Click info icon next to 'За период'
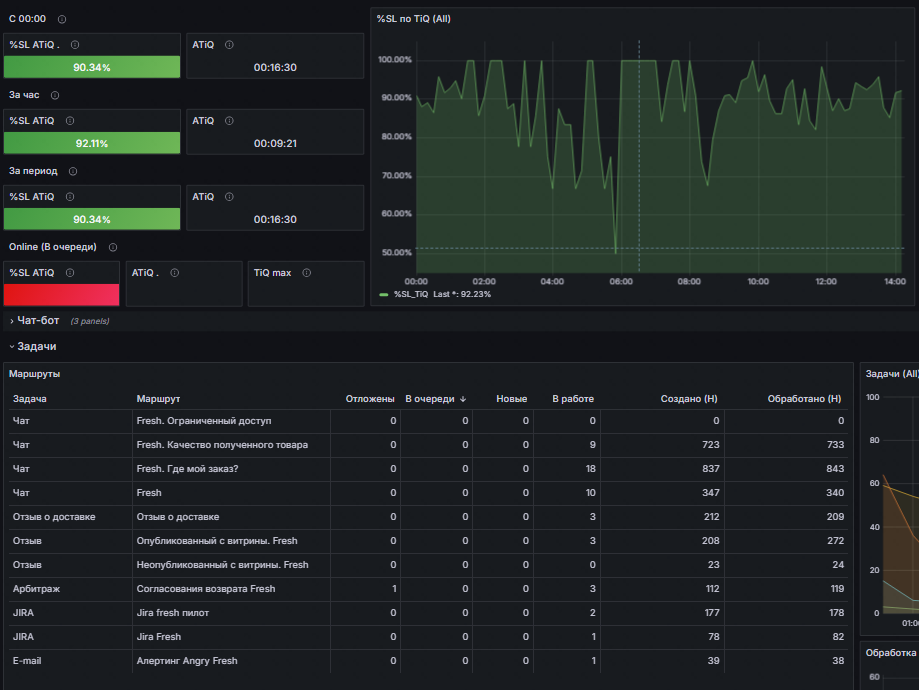Image resolution: width=919 pixels, height=690 pixels. click(x=73, y=171)
